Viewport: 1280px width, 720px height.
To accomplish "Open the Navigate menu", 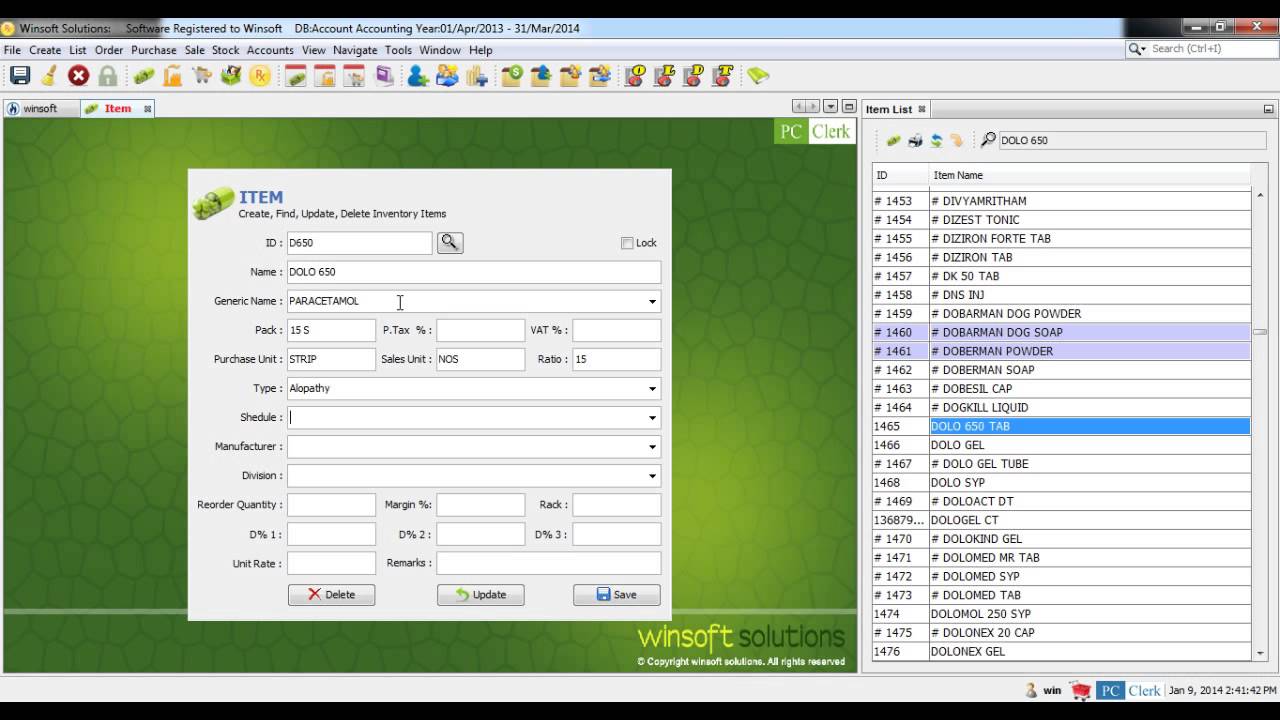I will click(x=355, y=50).
